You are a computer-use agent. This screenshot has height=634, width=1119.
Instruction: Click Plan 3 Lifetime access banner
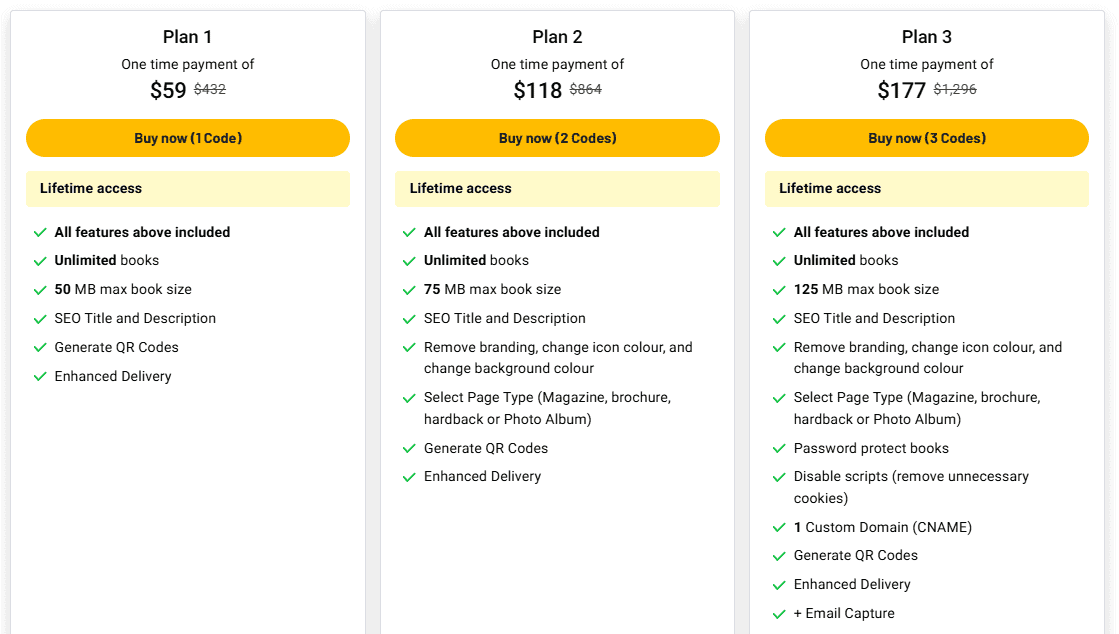(927, 189)
